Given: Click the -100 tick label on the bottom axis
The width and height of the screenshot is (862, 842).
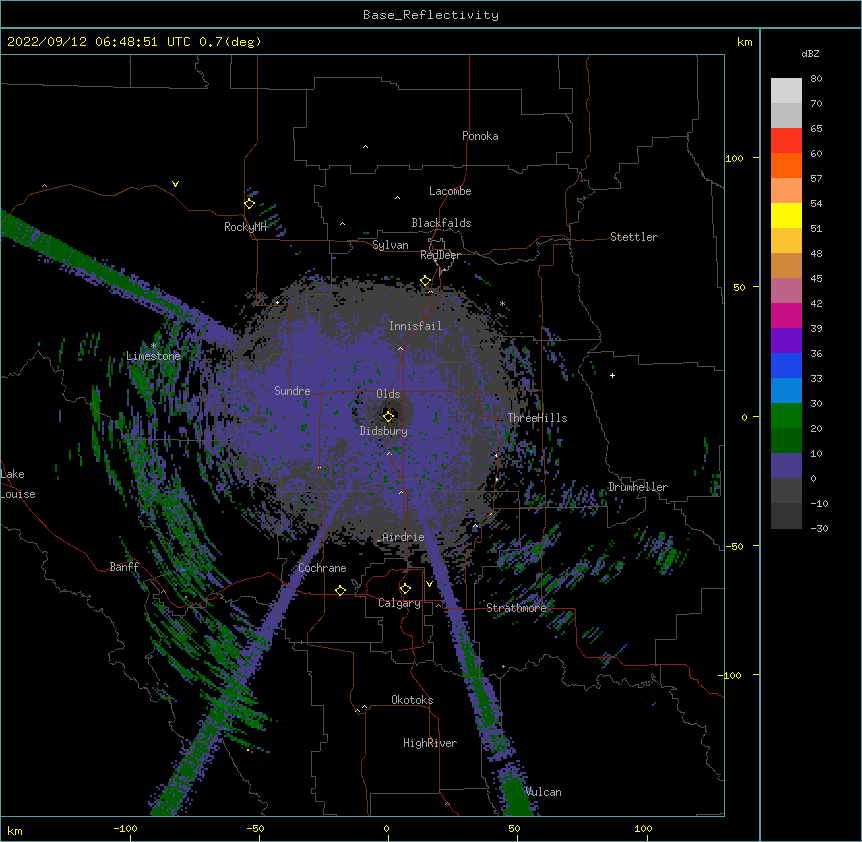Looking at the screenshot, I should tap(125, 828).
